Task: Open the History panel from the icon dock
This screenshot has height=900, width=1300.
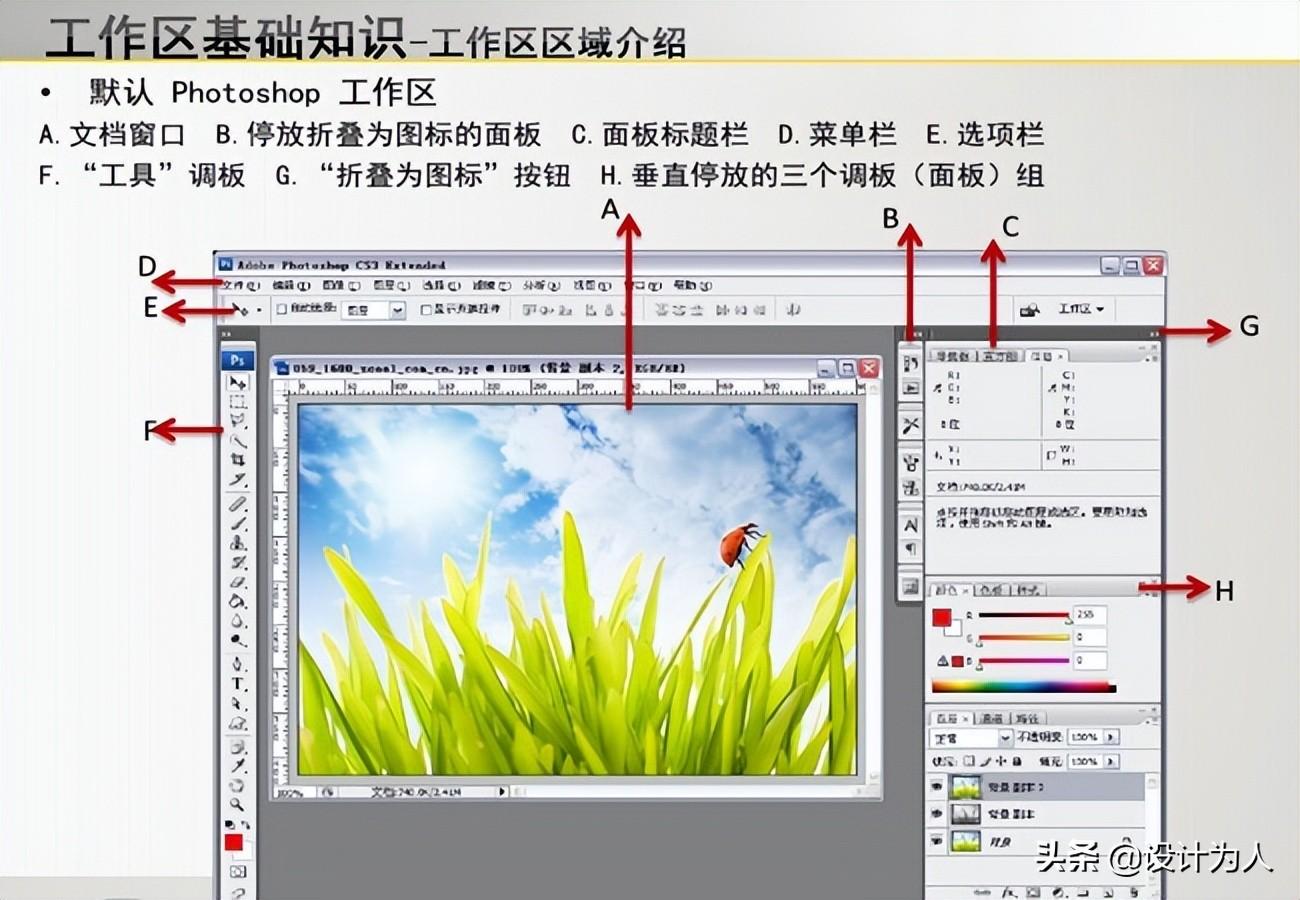Action: tap(911, 364)
